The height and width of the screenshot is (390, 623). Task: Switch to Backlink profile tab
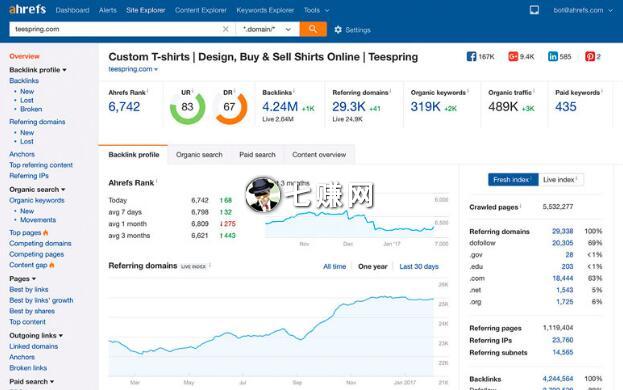[x=134, y=154]
